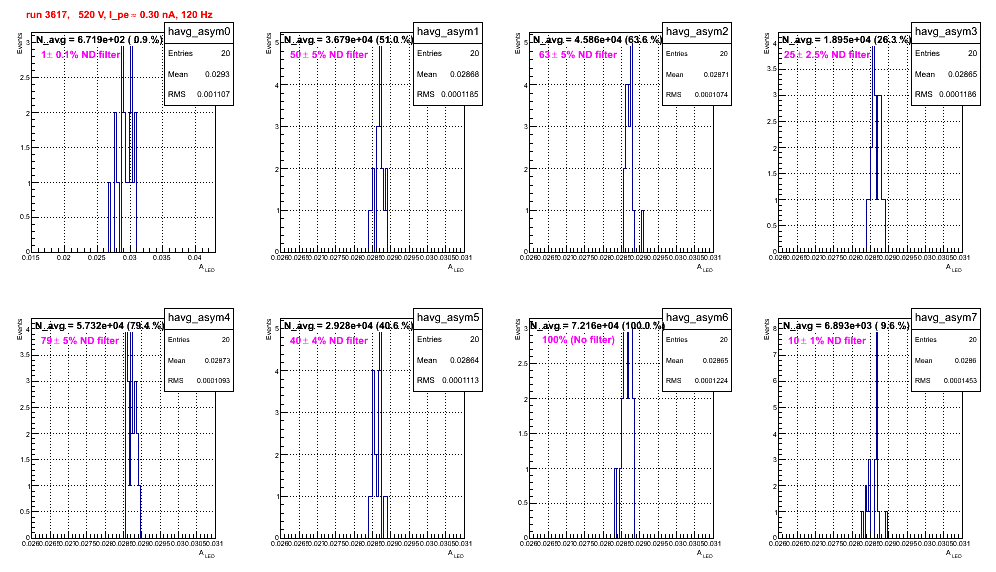Select the havg_asym3 stats box title
Viewport: 996px width, 572px height.
pyautogui.click(x=946, y=31)
